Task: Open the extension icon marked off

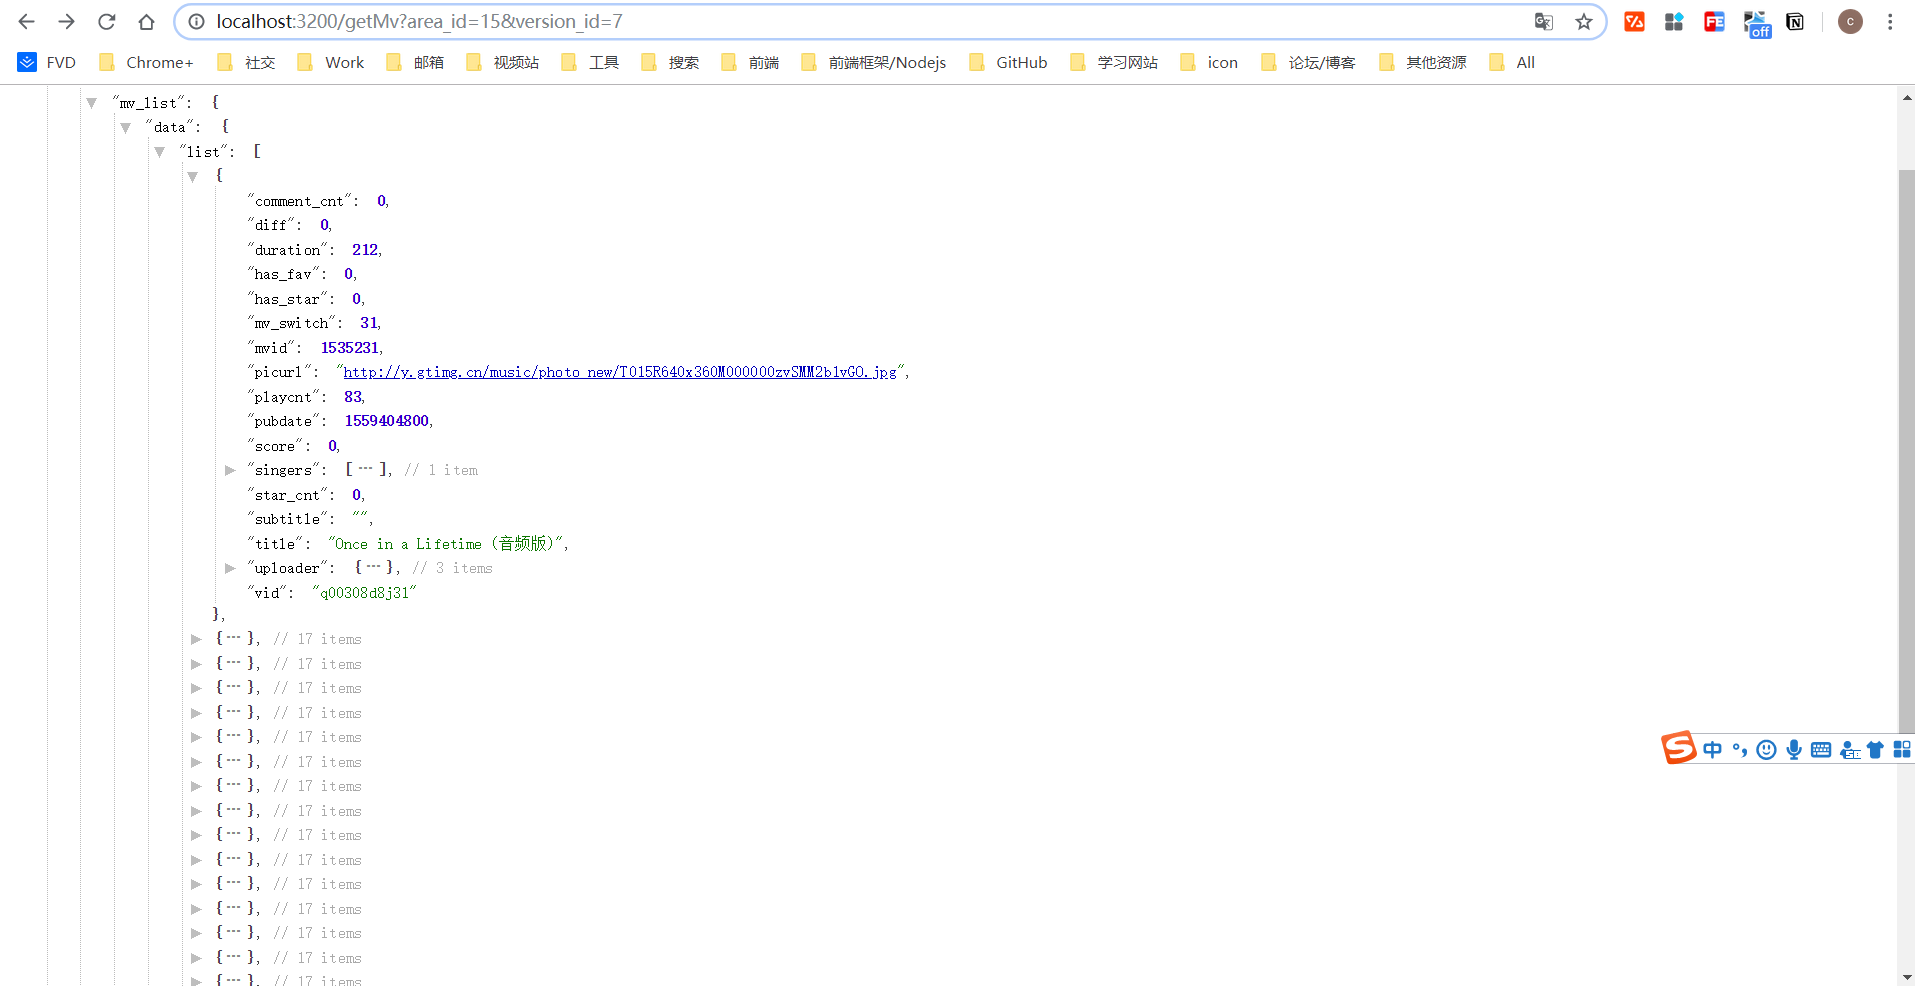Action: pos(1757,24)
